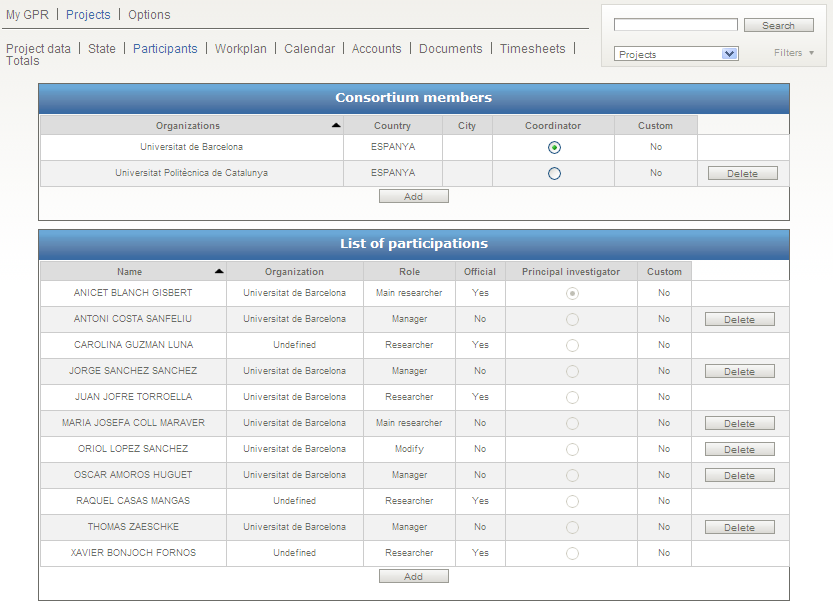This screenshot has height=609, width=833.
Task: Add a new participation entry
Action: [413, 577]
